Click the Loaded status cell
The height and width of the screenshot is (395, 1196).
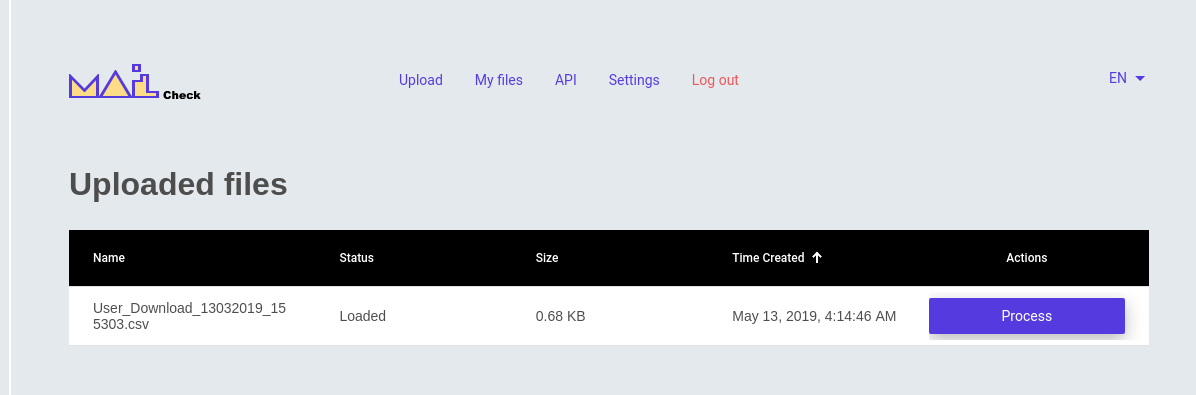[x=362, y=316]
